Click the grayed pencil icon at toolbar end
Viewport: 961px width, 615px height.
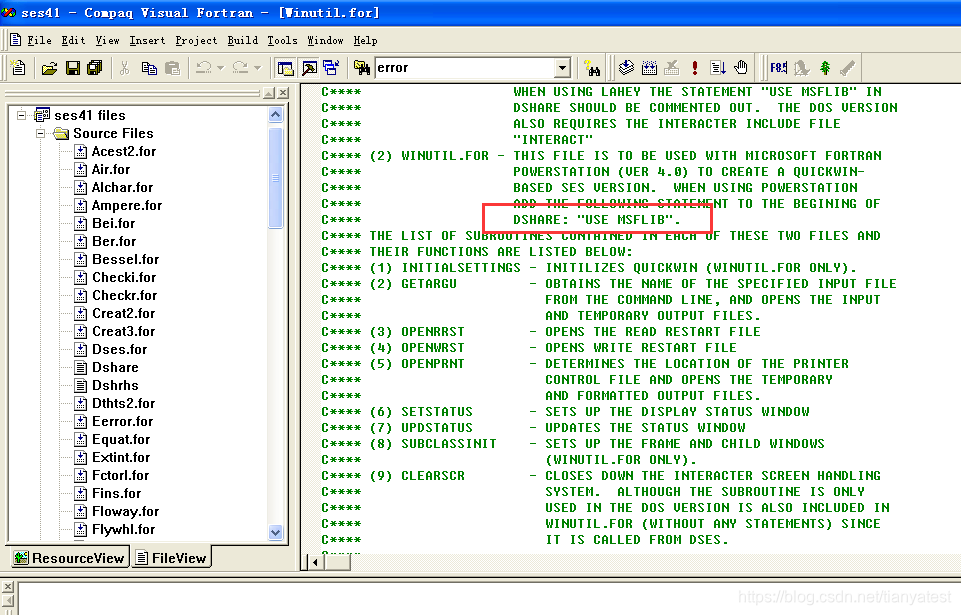[848, 68]
